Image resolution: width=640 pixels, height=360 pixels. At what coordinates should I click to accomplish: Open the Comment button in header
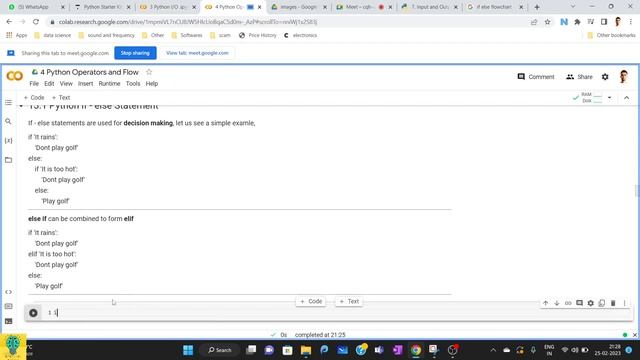(536, 77)
